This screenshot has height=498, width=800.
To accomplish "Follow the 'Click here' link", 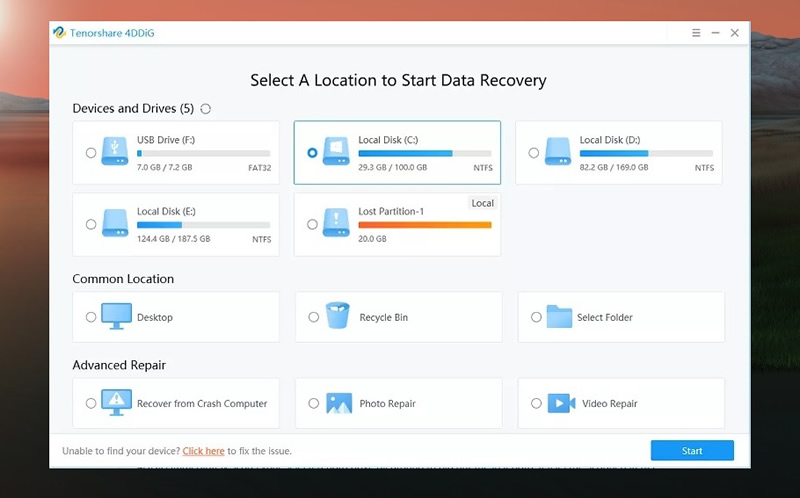I will click(204, 451).
